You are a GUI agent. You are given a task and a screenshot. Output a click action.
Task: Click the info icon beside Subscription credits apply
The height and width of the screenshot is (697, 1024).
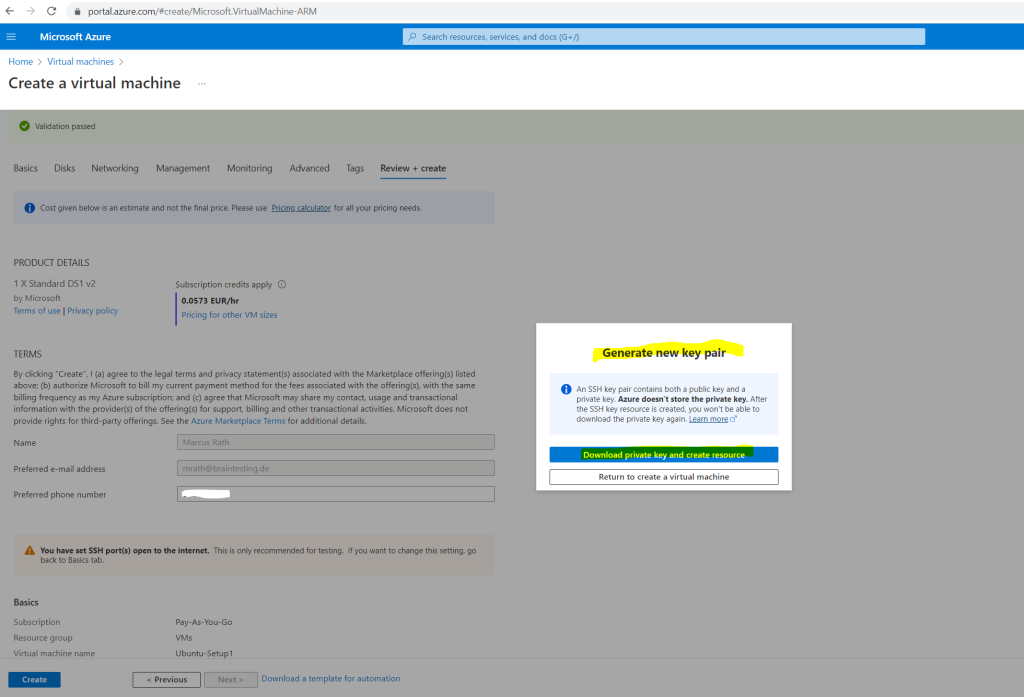282,284
